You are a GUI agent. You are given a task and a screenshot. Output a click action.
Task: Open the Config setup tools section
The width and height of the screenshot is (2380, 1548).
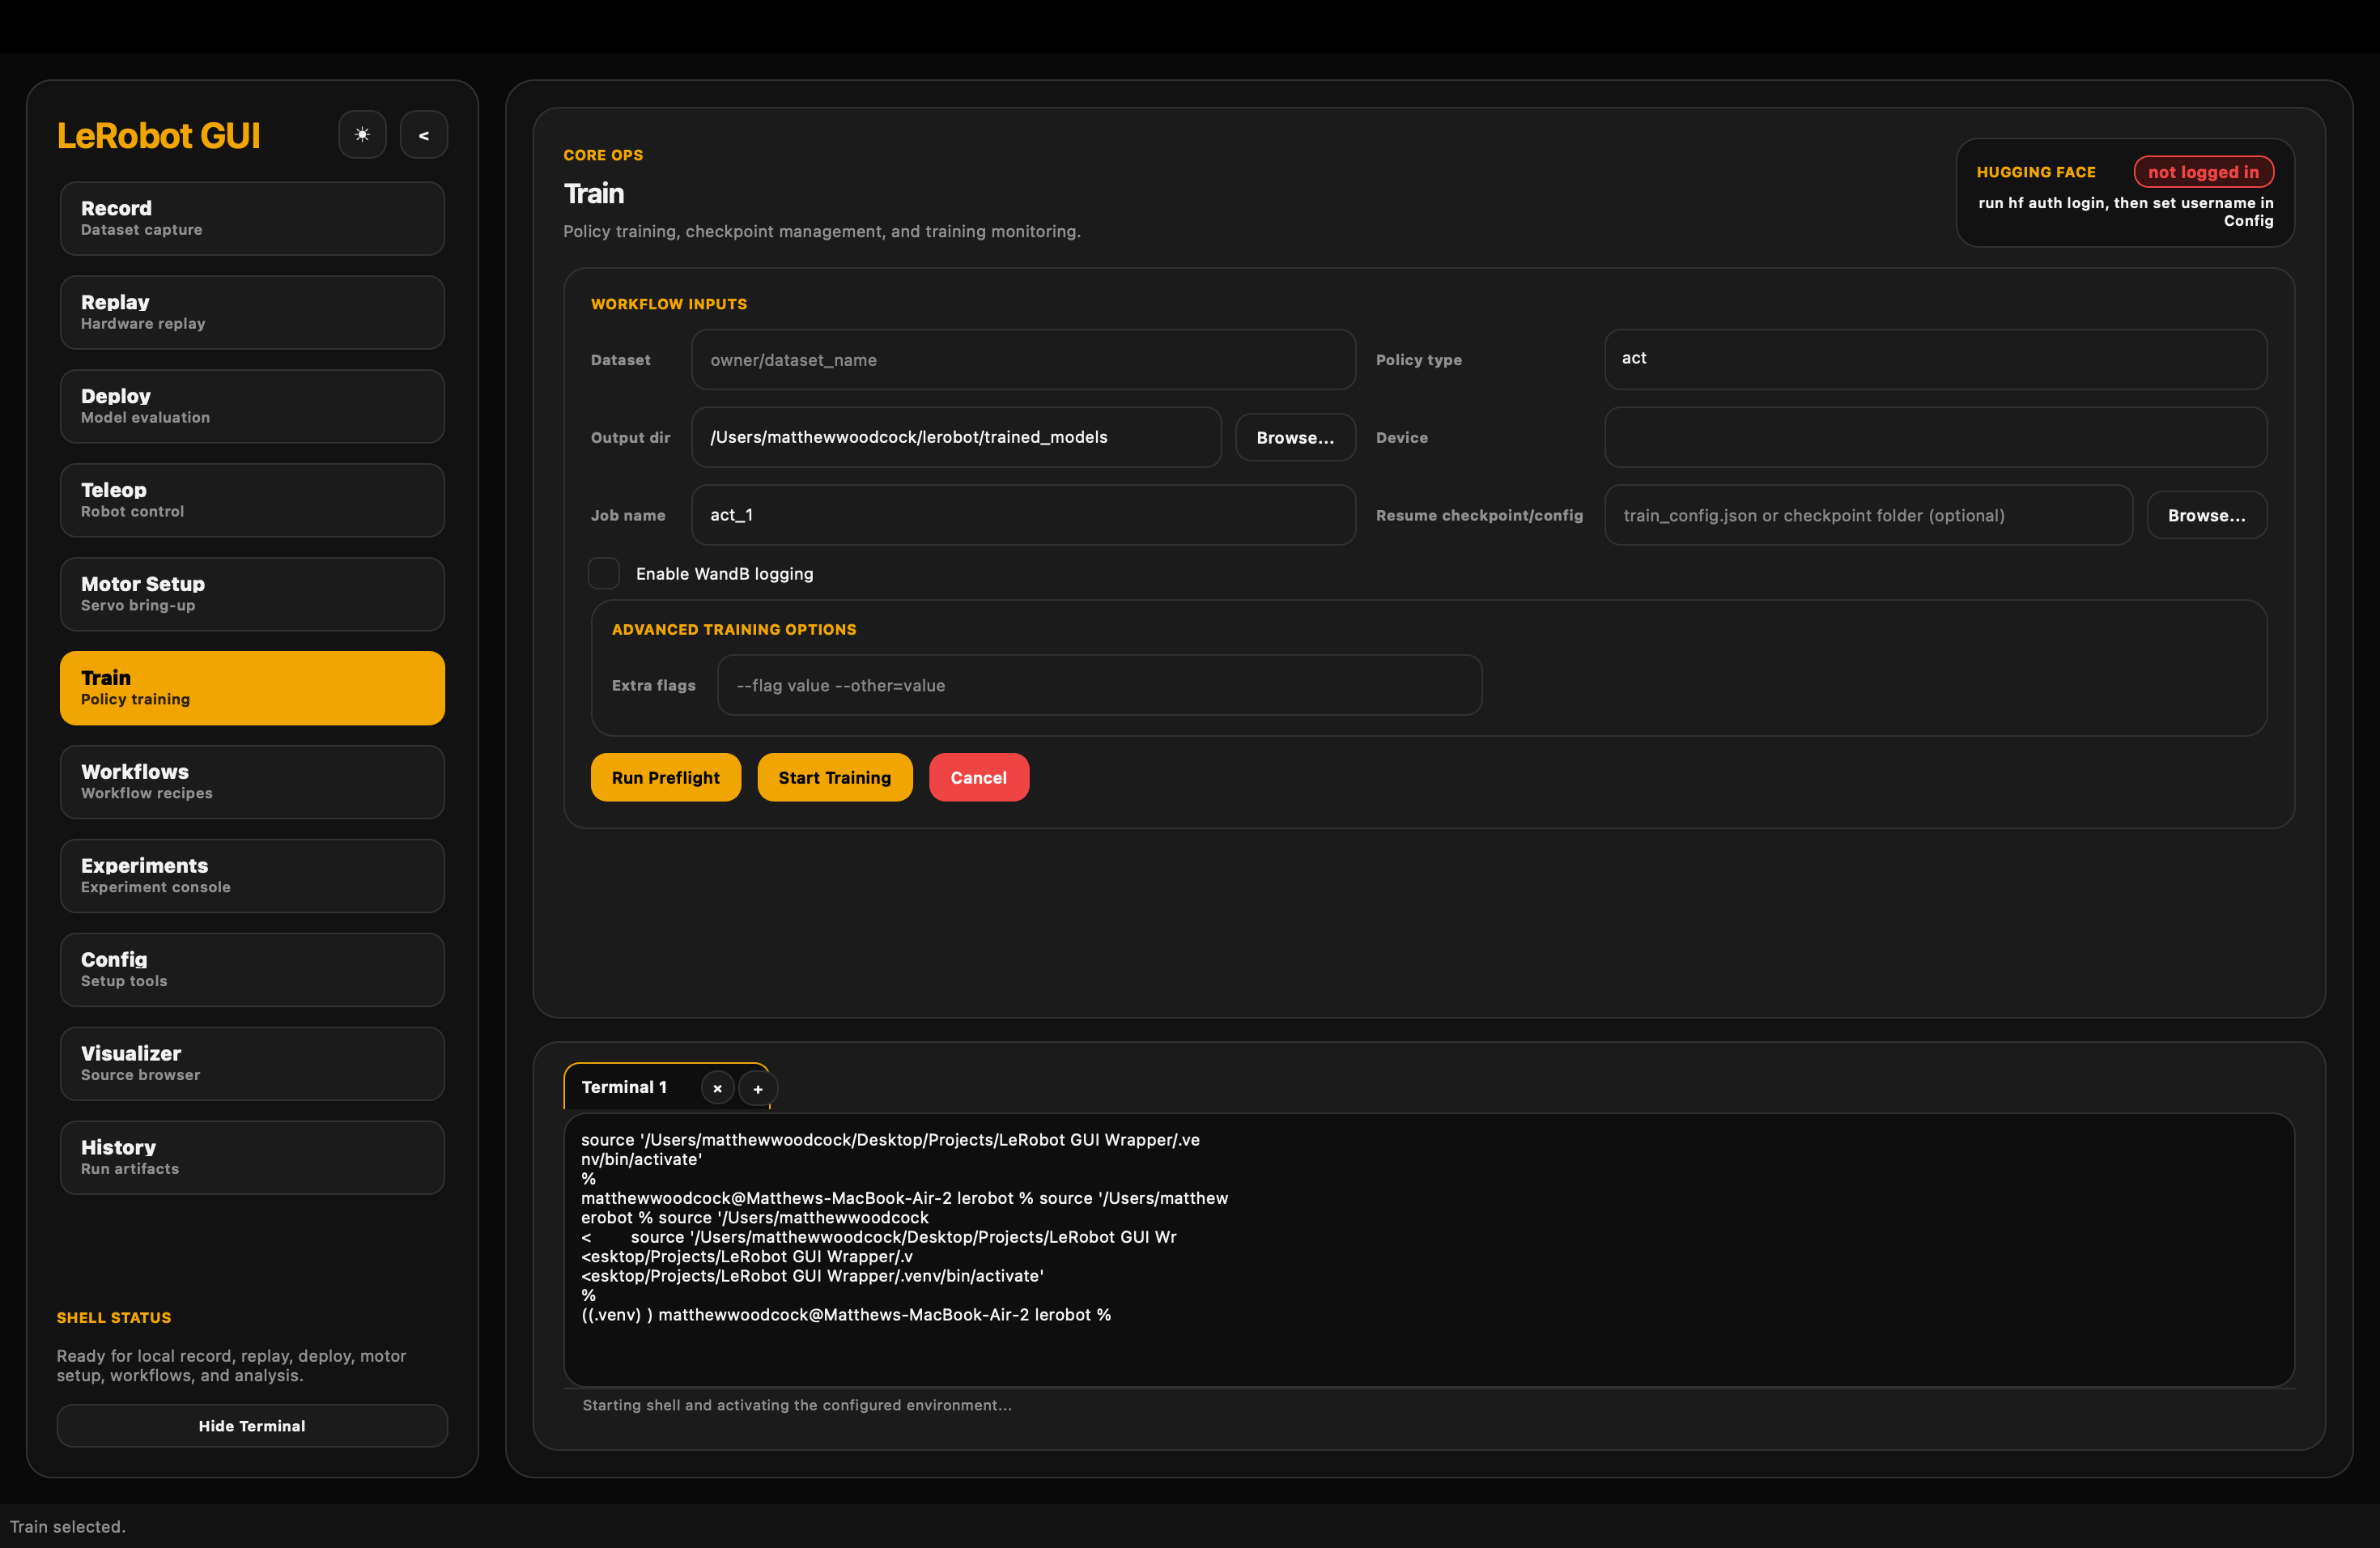pyautogui.click(x=252, y=970)
